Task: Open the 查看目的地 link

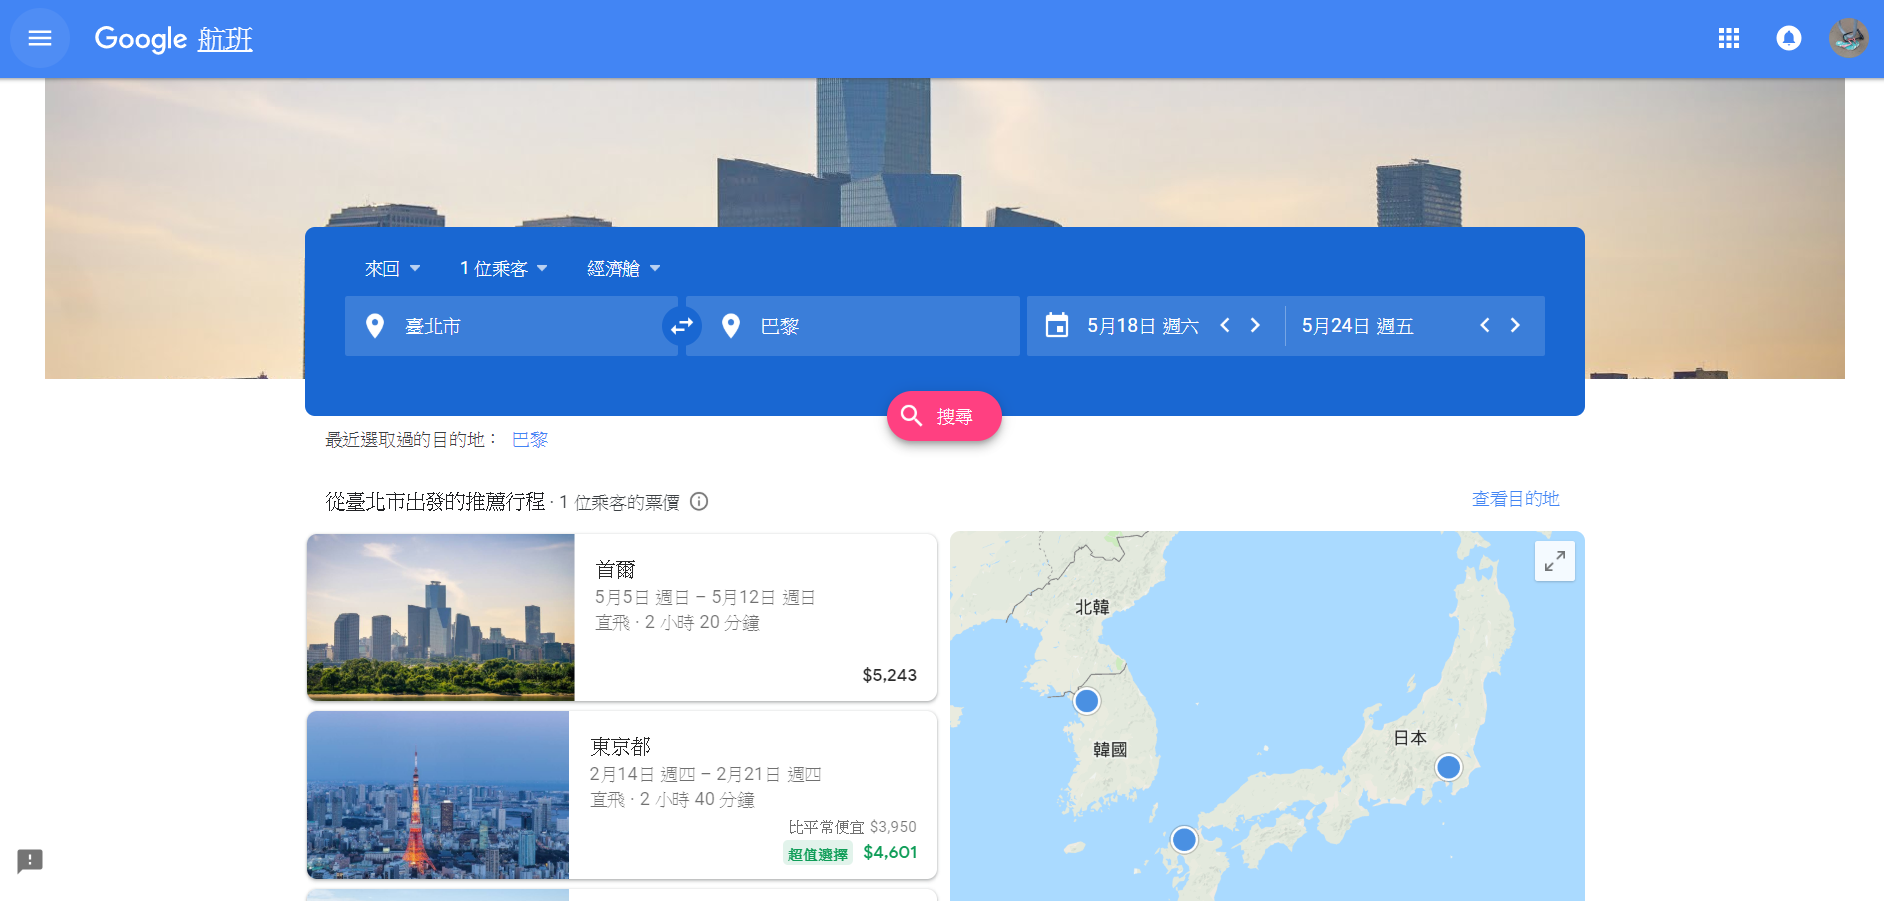Action: point(1515,499)
